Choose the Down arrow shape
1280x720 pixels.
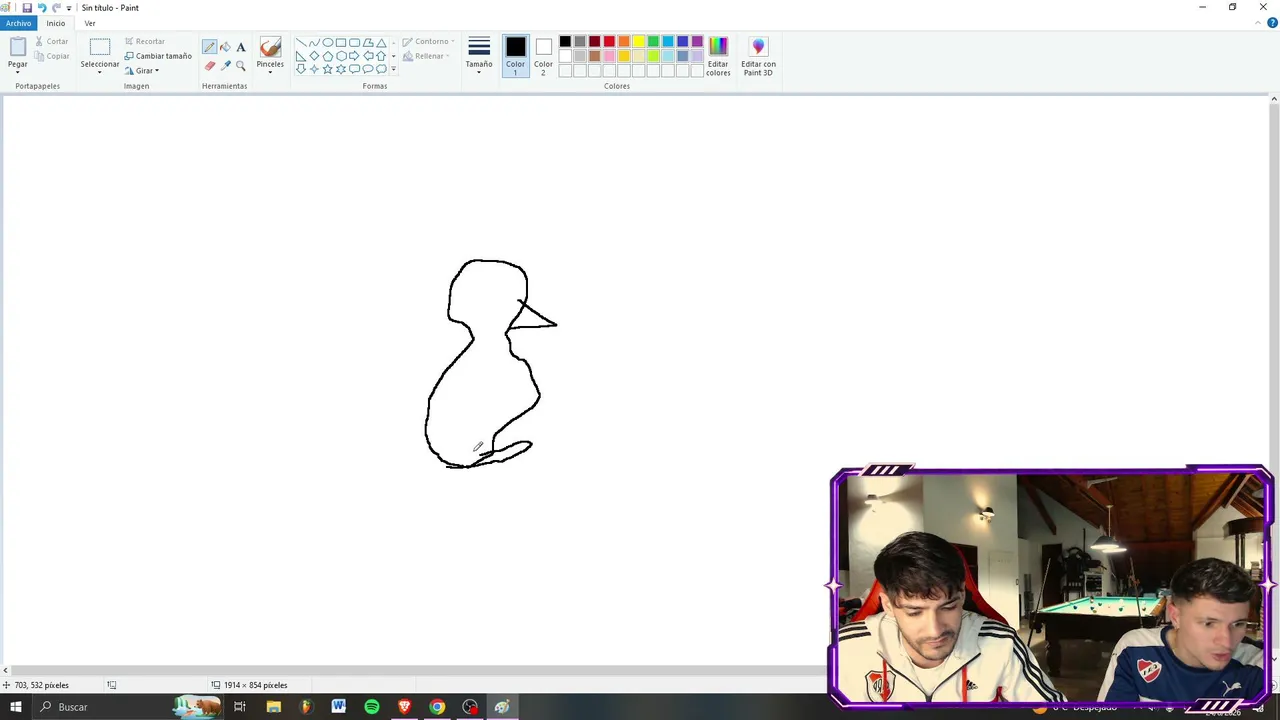(x=301, y=69)
